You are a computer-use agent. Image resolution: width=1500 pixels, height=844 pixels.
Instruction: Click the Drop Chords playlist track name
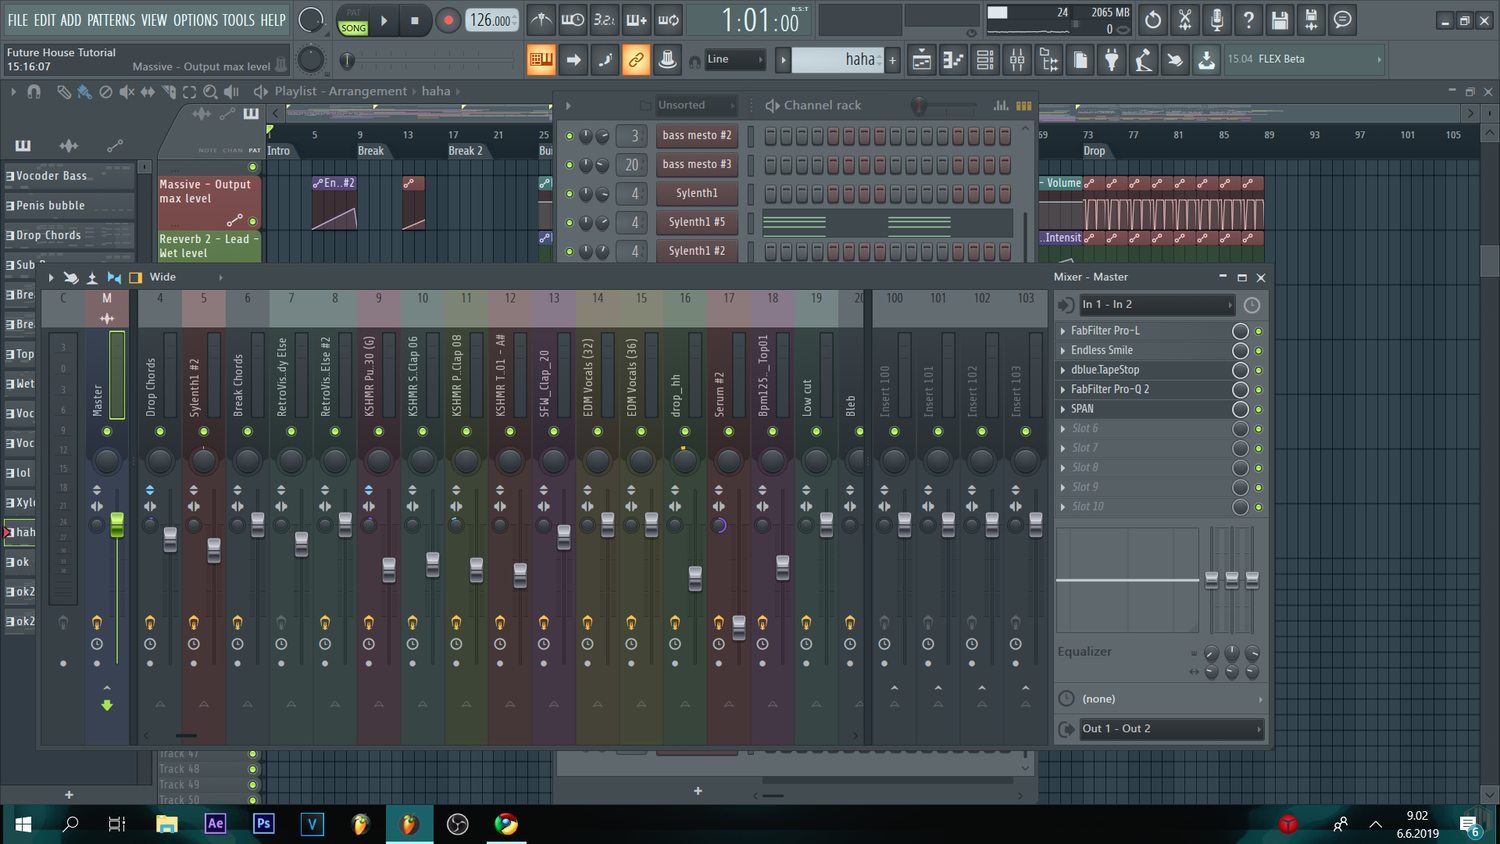click(x=48, y=235)
